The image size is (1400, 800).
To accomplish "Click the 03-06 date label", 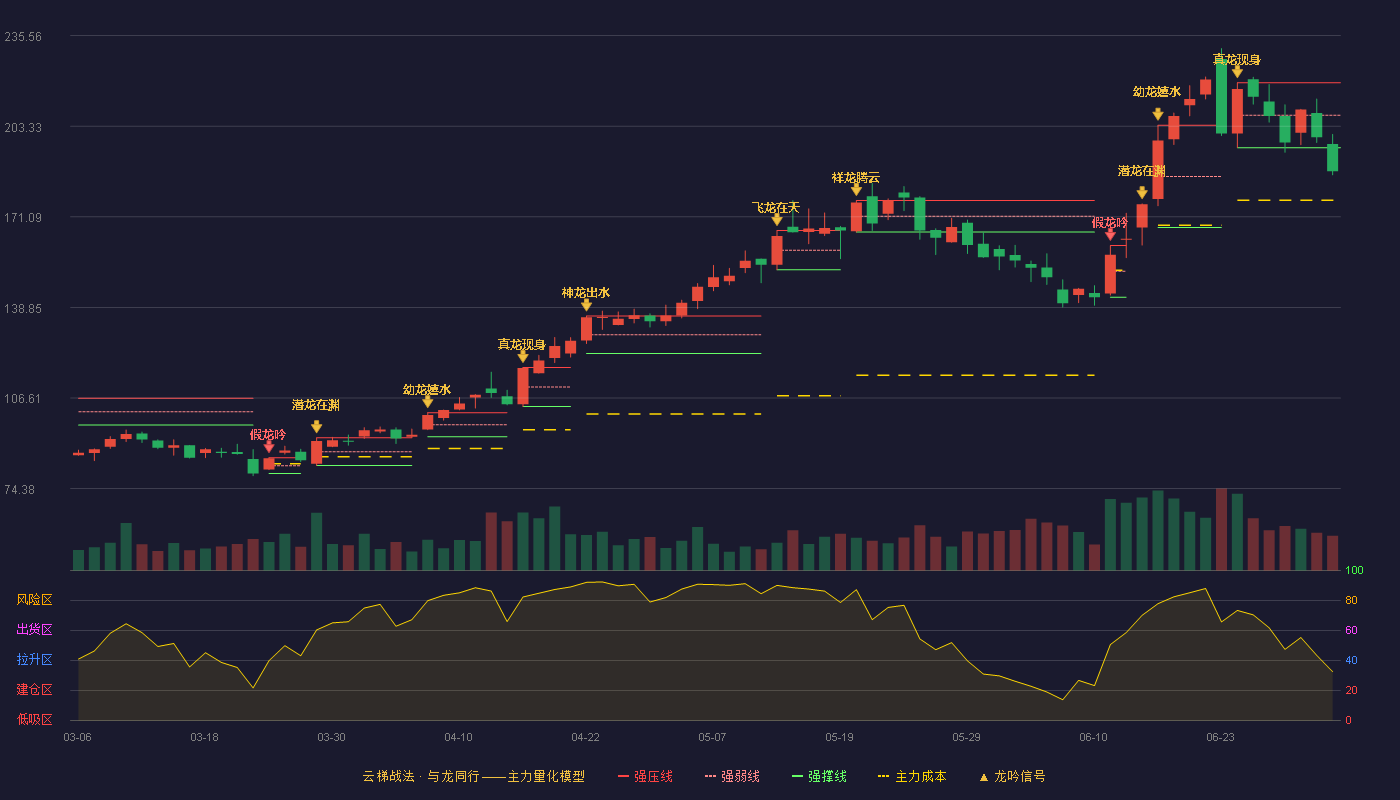I will 77,737.
